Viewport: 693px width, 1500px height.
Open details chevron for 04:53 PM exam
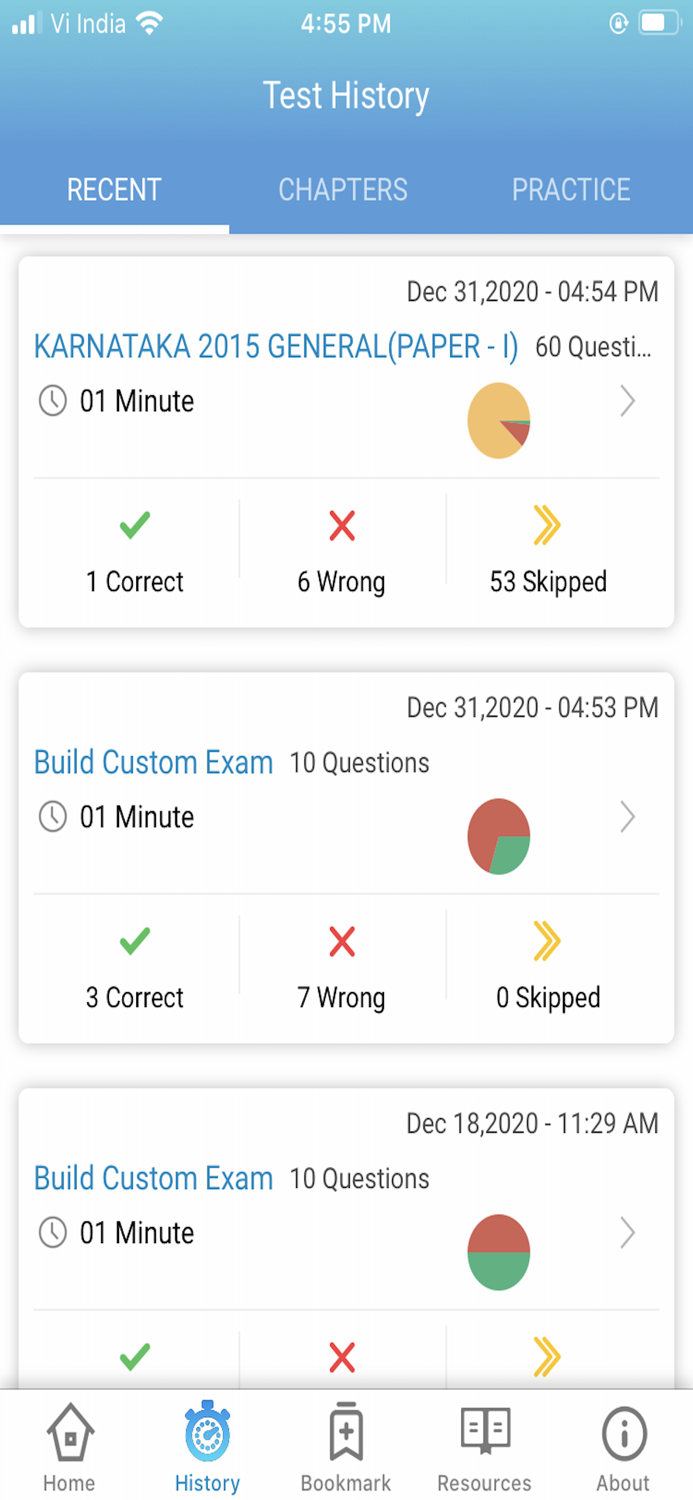628,817
